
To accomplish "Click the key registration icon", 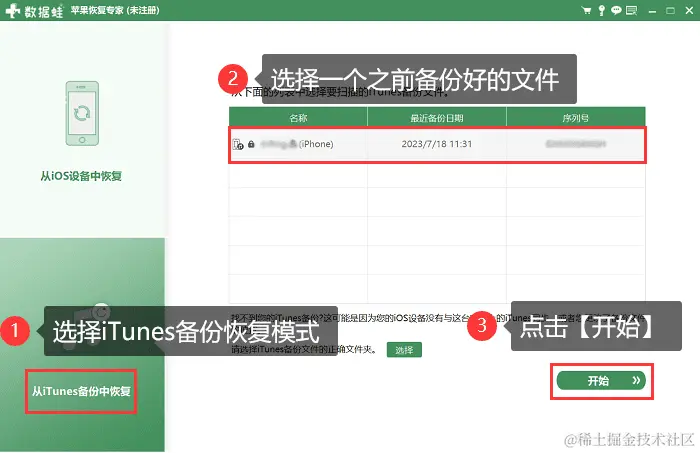I will [601, 10].
